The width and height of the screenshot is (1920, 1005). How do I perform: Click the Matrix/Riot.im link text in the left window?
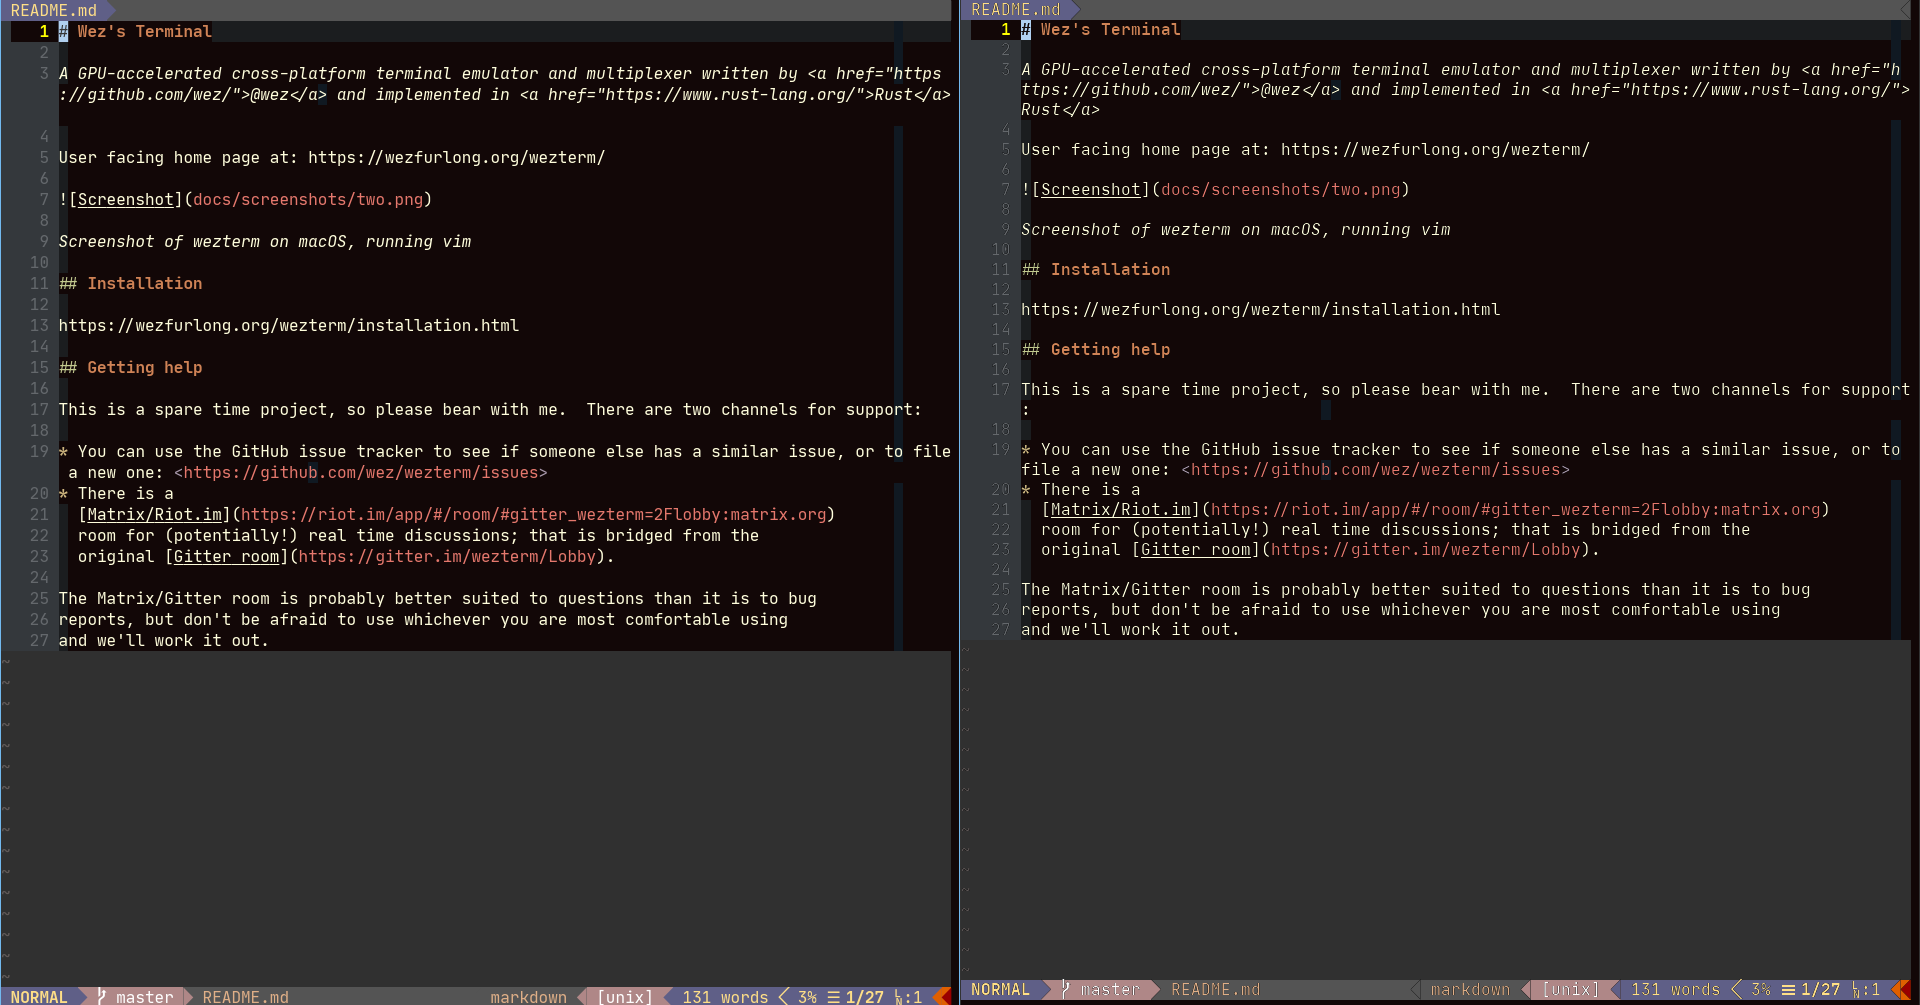point(154,514)
